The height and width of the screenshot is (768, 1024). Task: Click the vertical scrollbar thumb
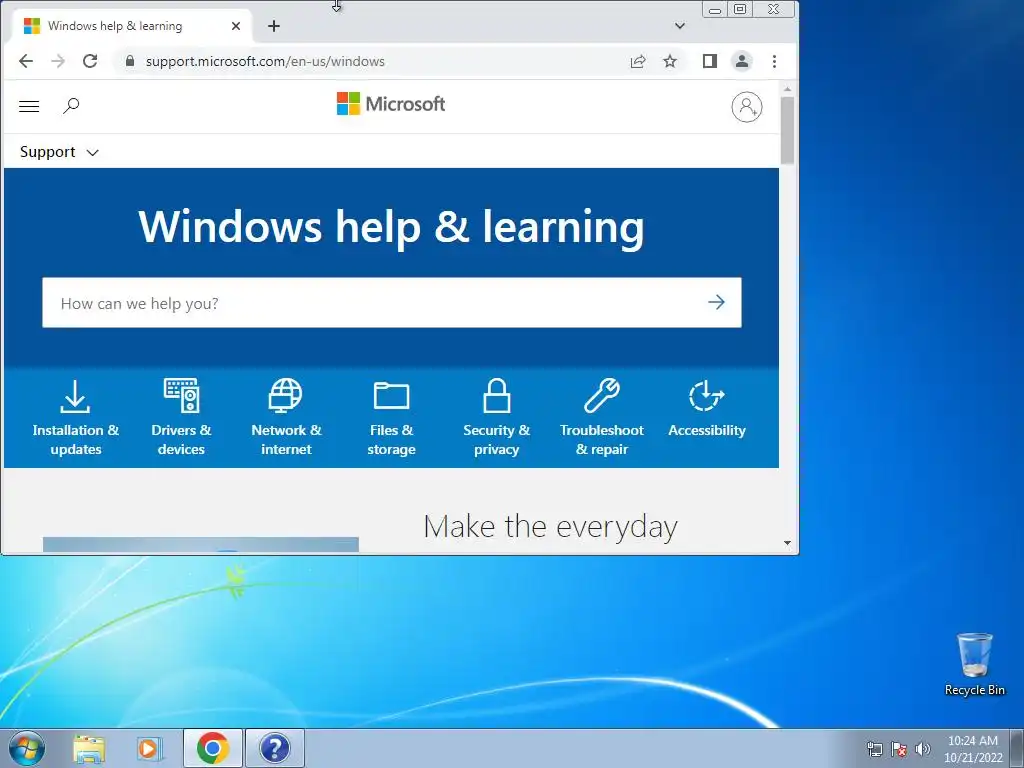787,131
